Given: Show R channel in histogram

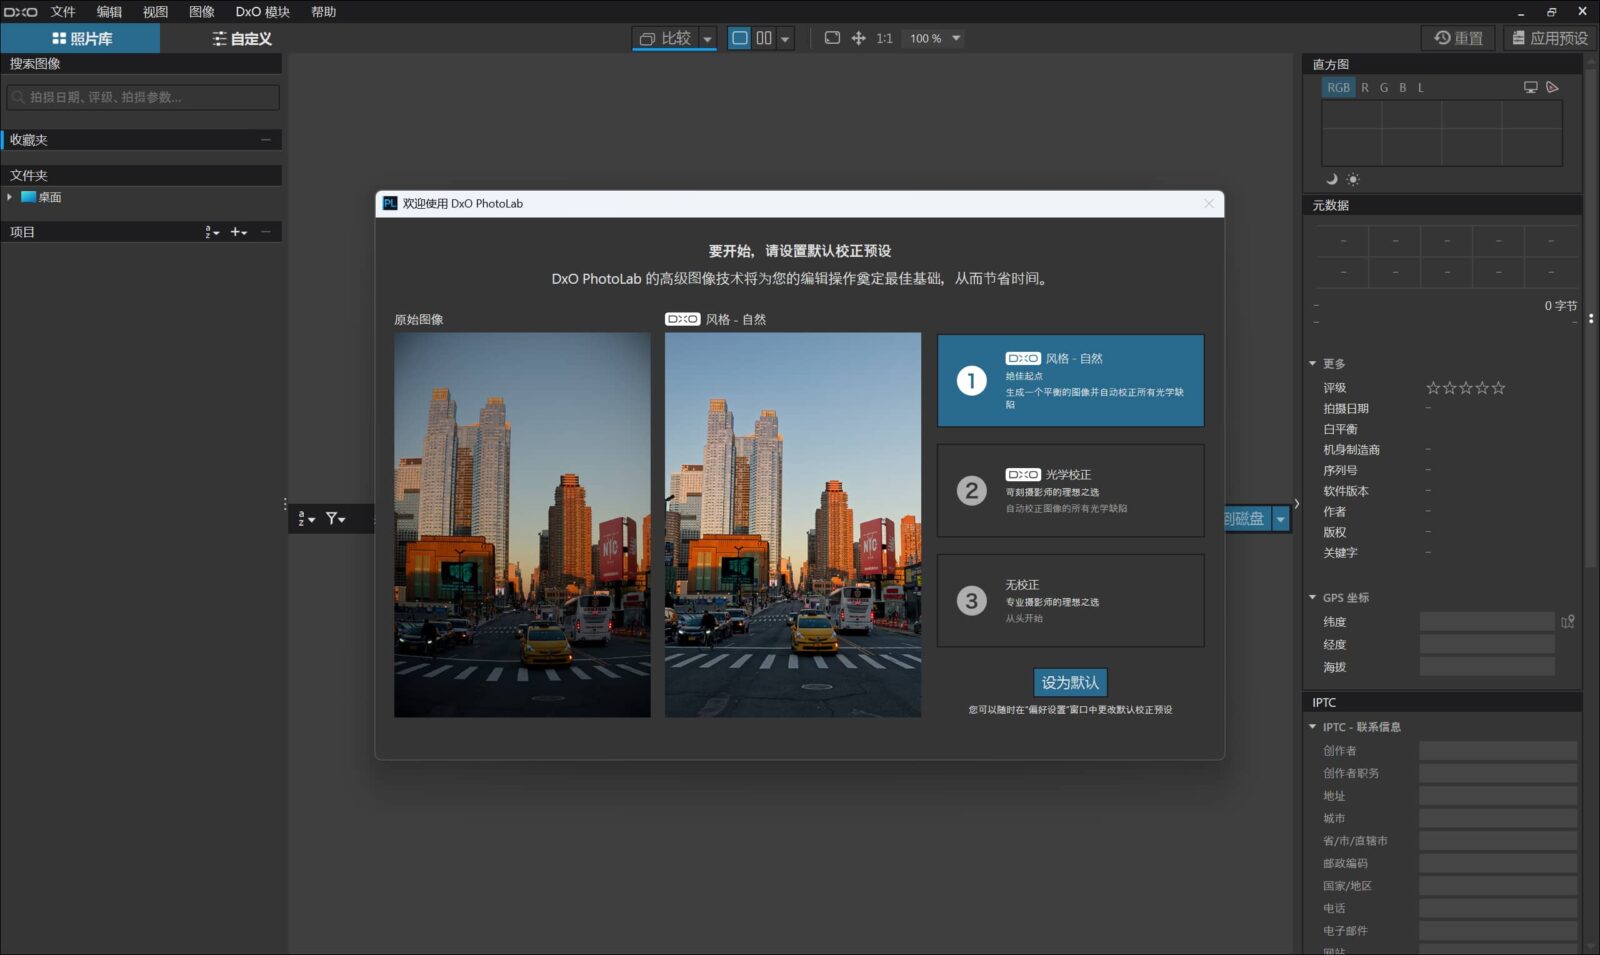Looking at the screenshot, I should 1365,88.
